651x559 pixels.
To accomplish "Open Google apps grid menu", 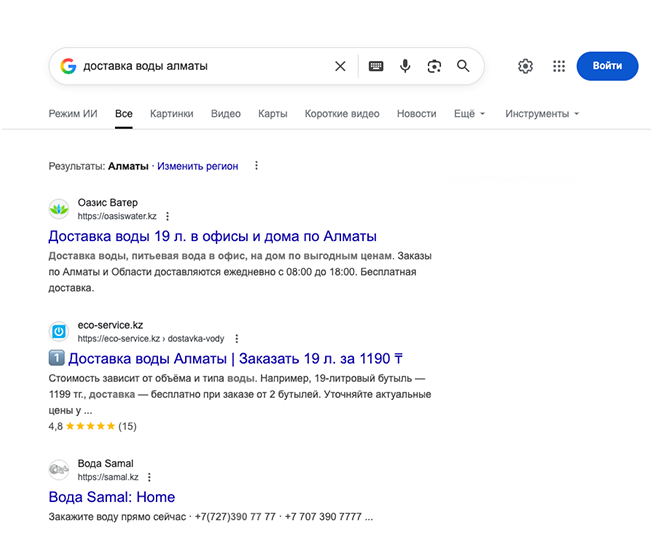I will click(x=559, y=66).
